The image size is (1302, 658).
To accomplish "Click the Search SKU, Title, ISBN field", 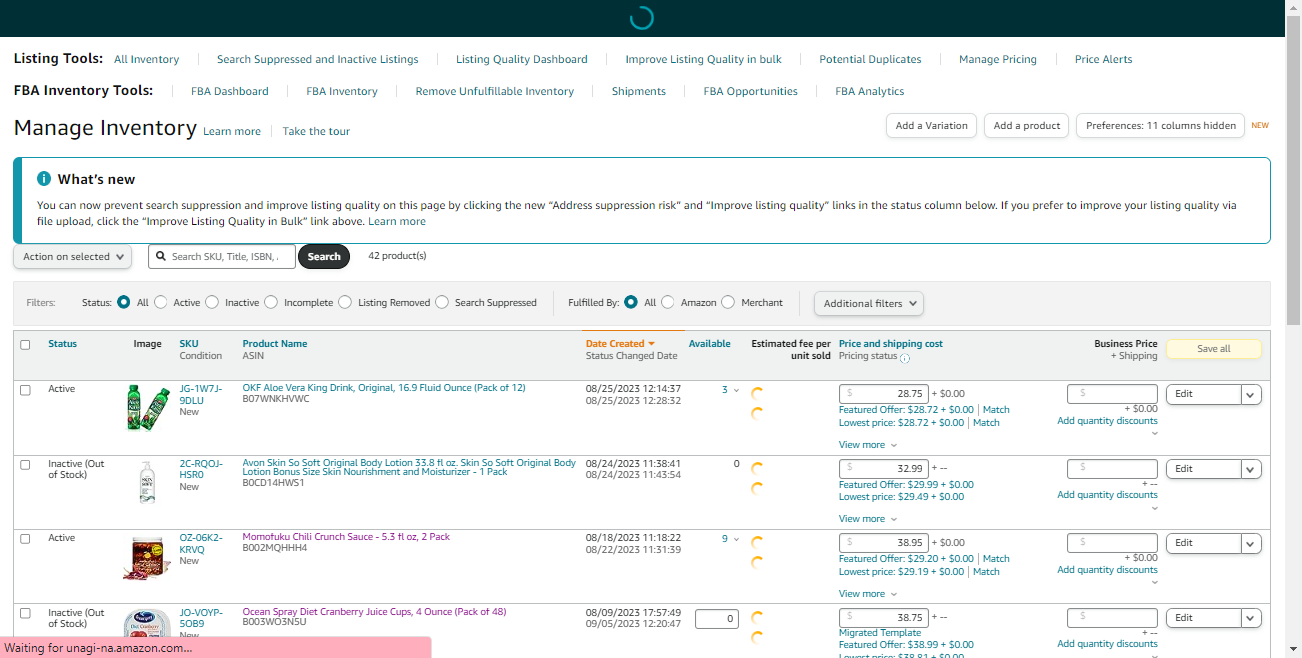I will 222,257.
